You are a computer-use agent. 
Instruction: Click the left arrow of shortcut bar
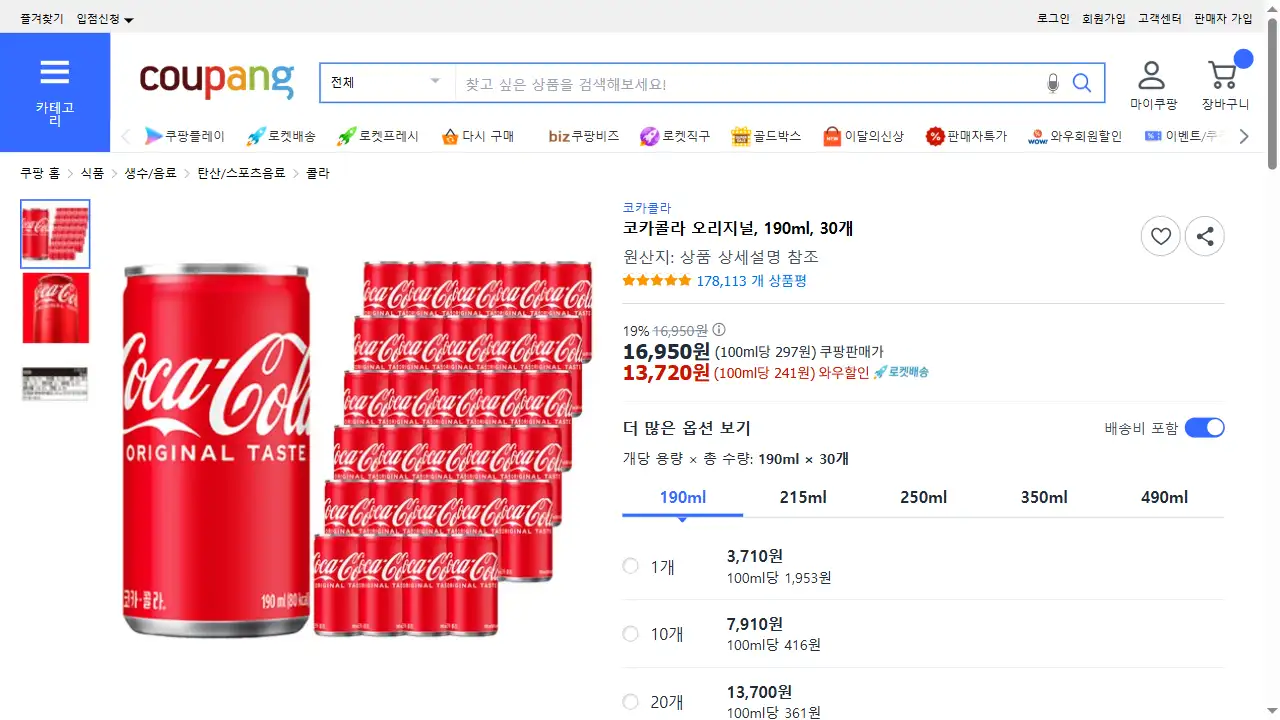(x=125, y=136)
